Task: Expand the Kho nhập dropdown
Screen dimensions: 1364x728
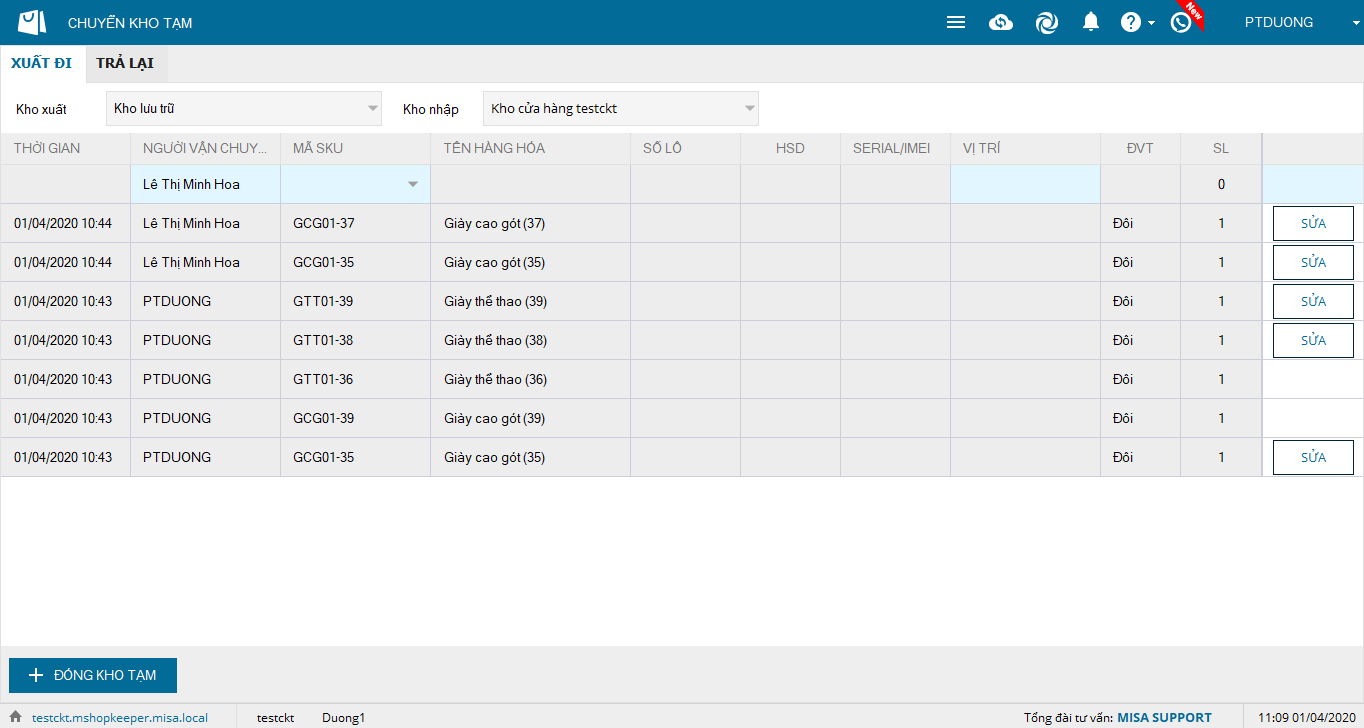Action: 749,108
